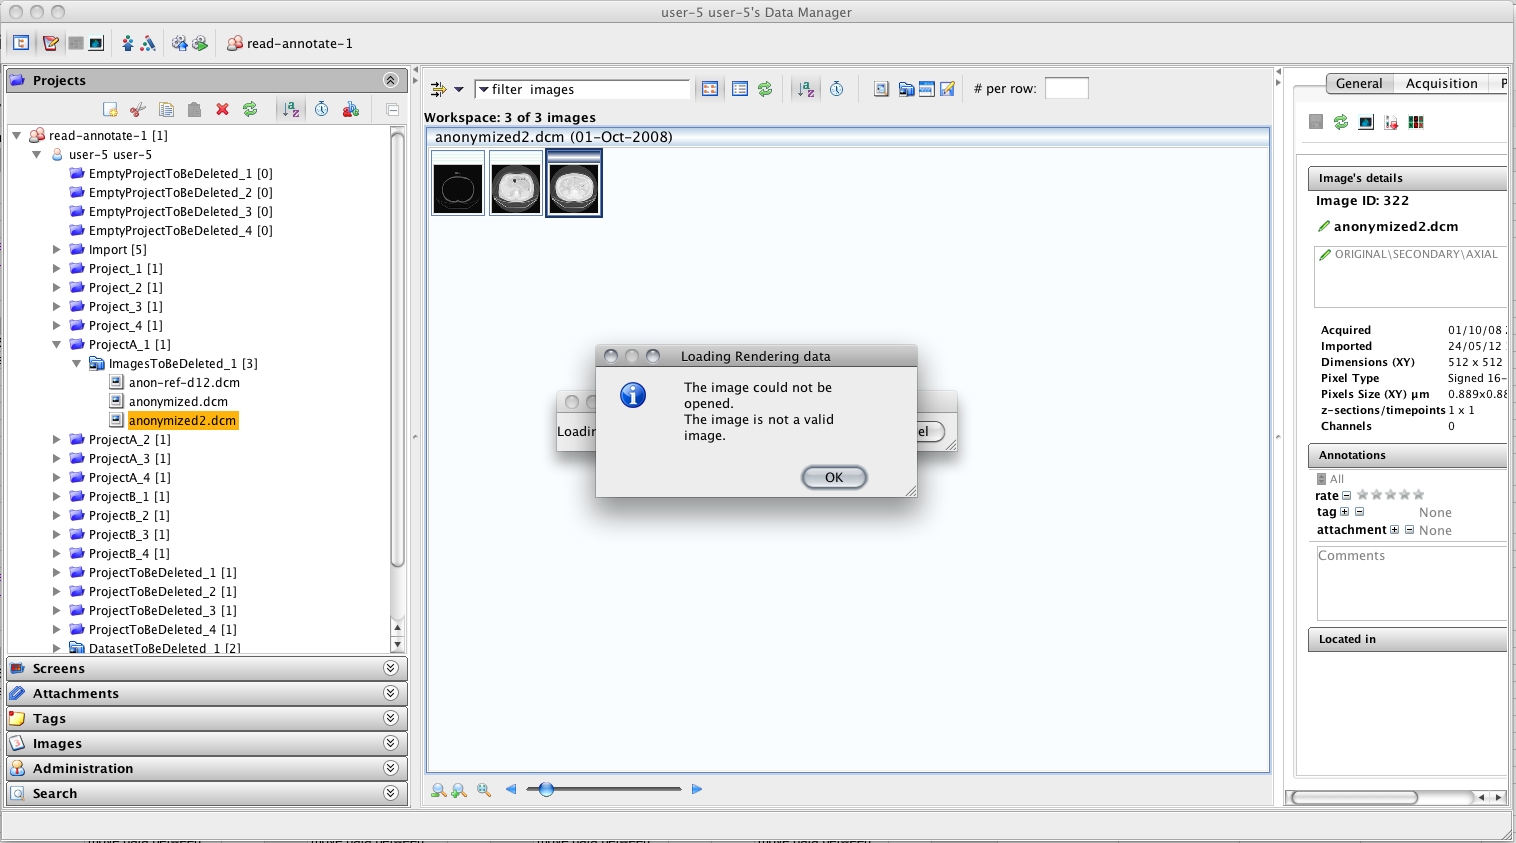Select the General tab

[x=1358, y=84]
